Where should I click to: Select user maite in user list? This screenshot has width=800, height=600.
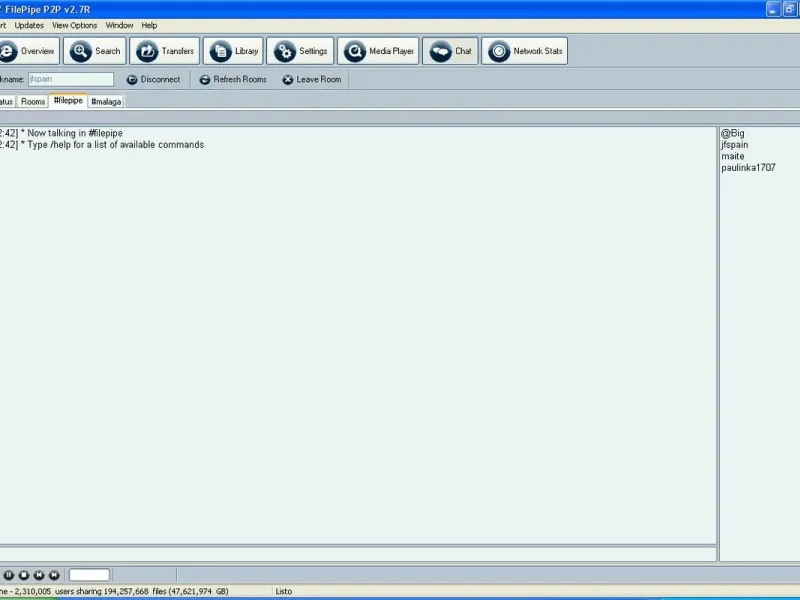click(x=733, y=156)
